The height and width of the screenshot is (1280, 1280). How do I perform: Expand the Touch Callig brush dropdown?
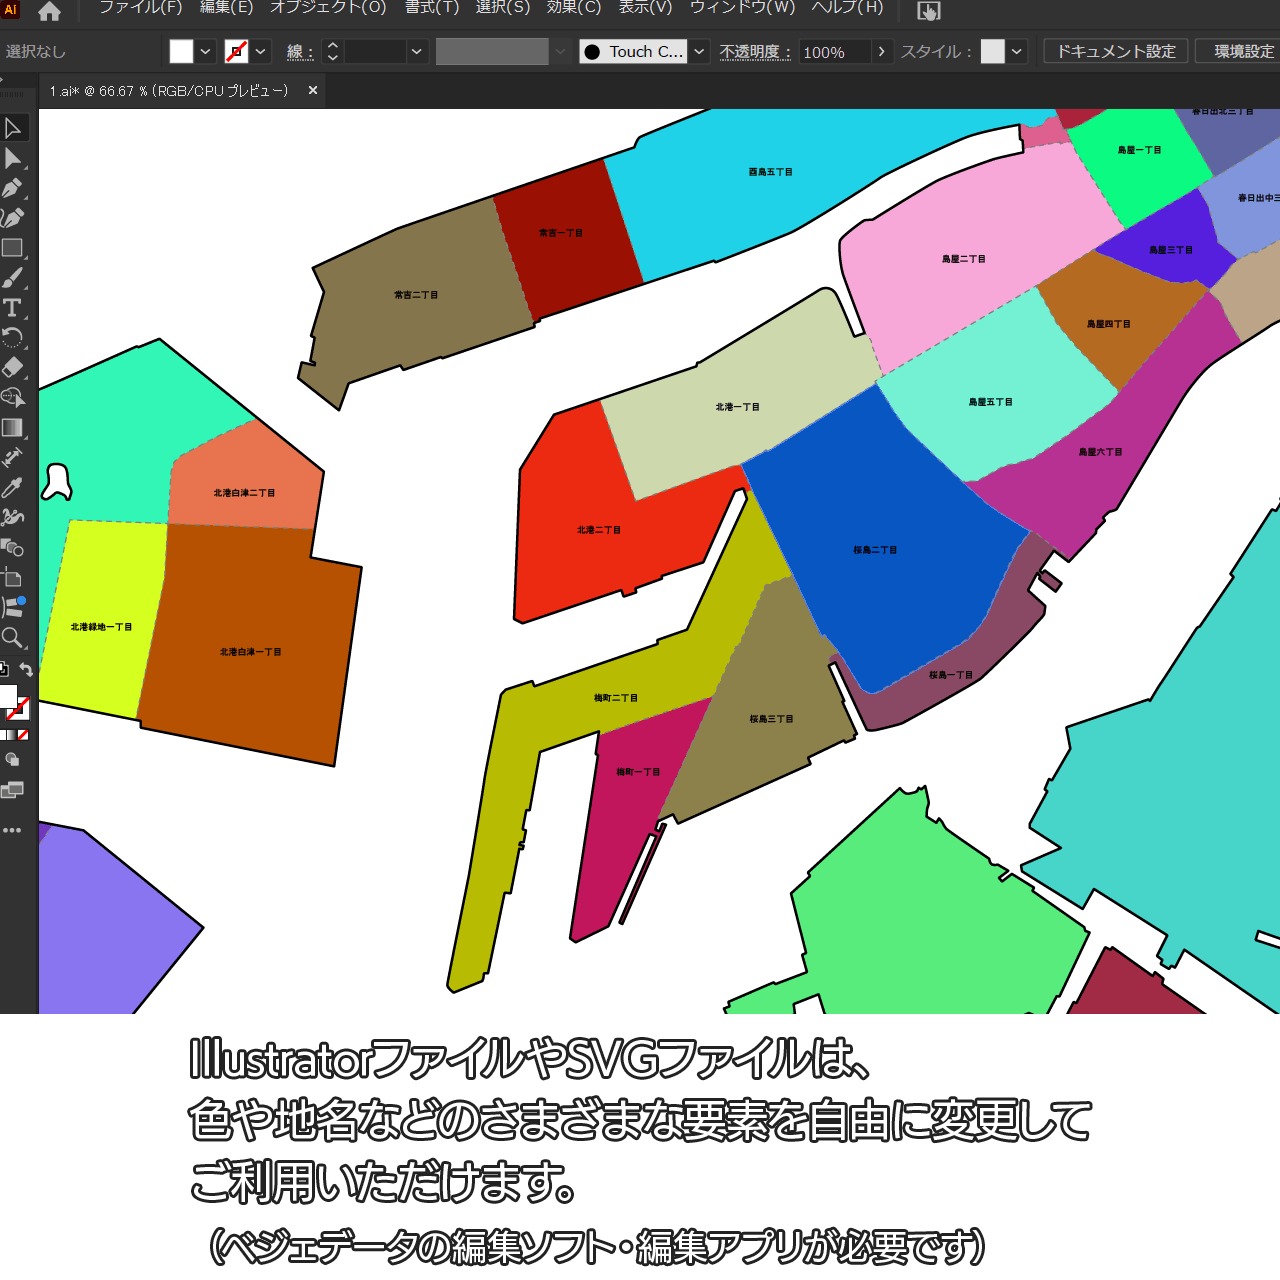point(699,51)
